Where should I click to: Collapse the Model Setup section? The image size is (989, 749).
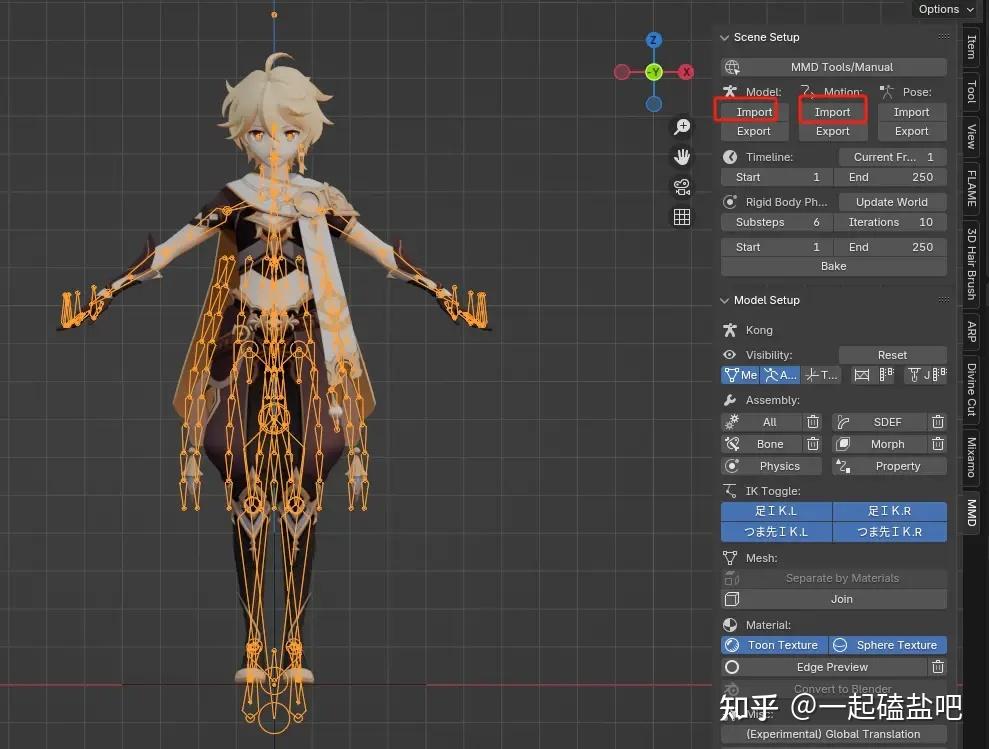(x=724, y=299)
